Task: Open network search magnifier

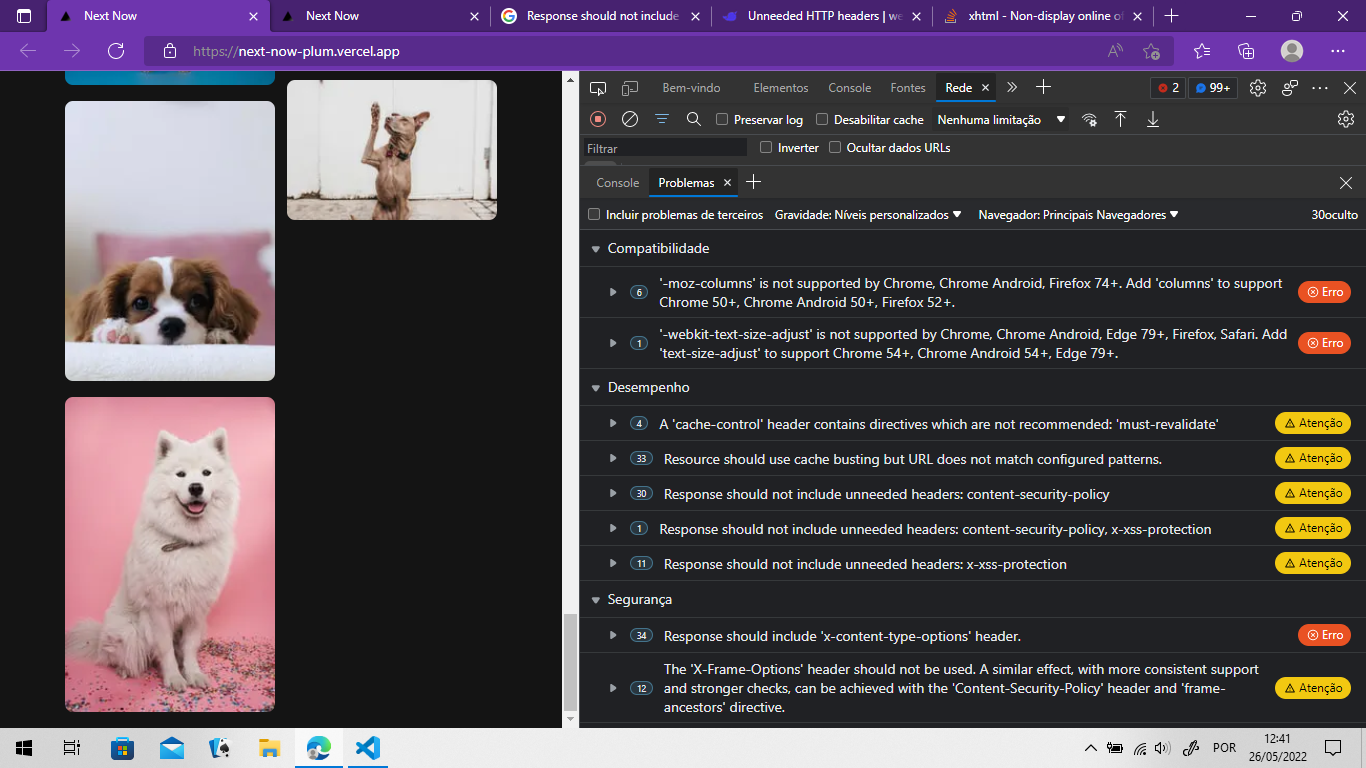Action: pos(694,119)
